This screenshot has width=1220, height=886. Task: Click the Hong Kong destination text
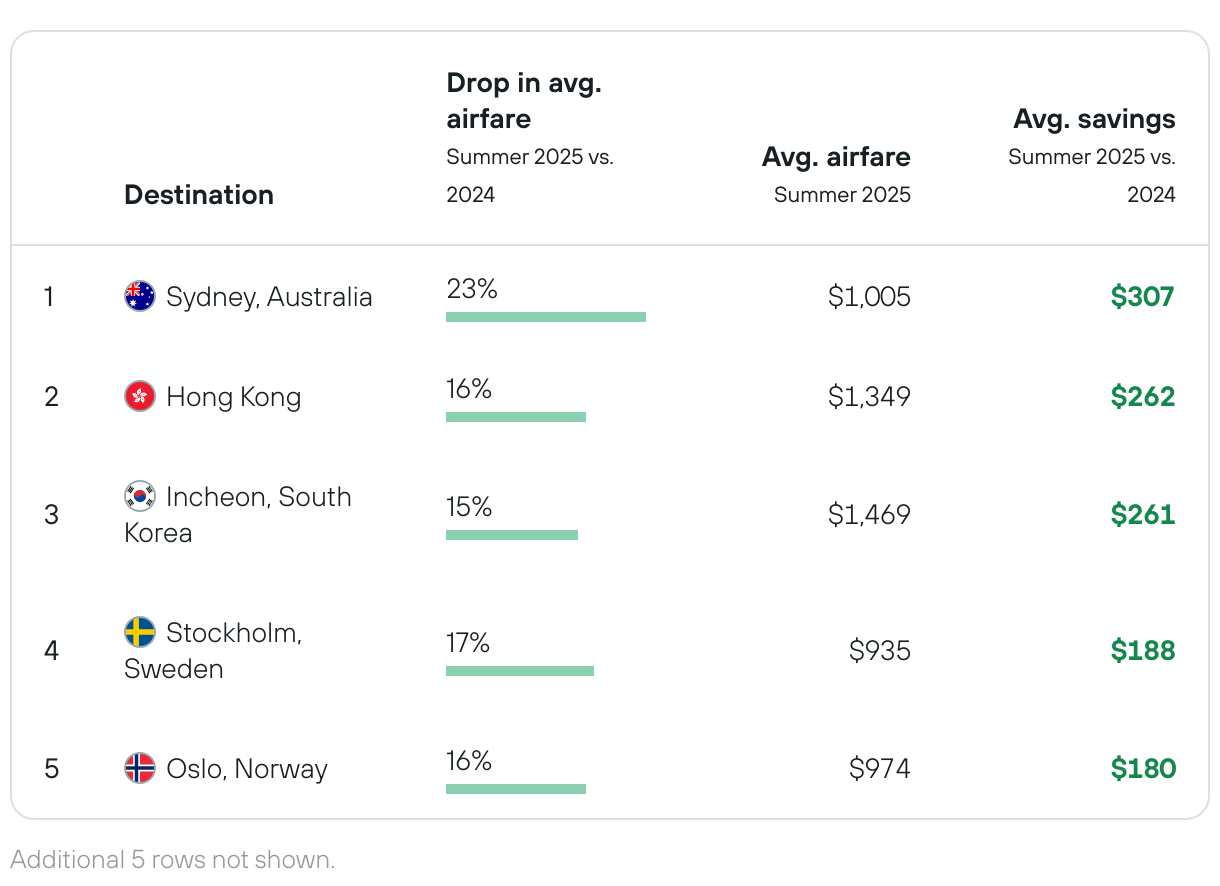tap(233, 397)
